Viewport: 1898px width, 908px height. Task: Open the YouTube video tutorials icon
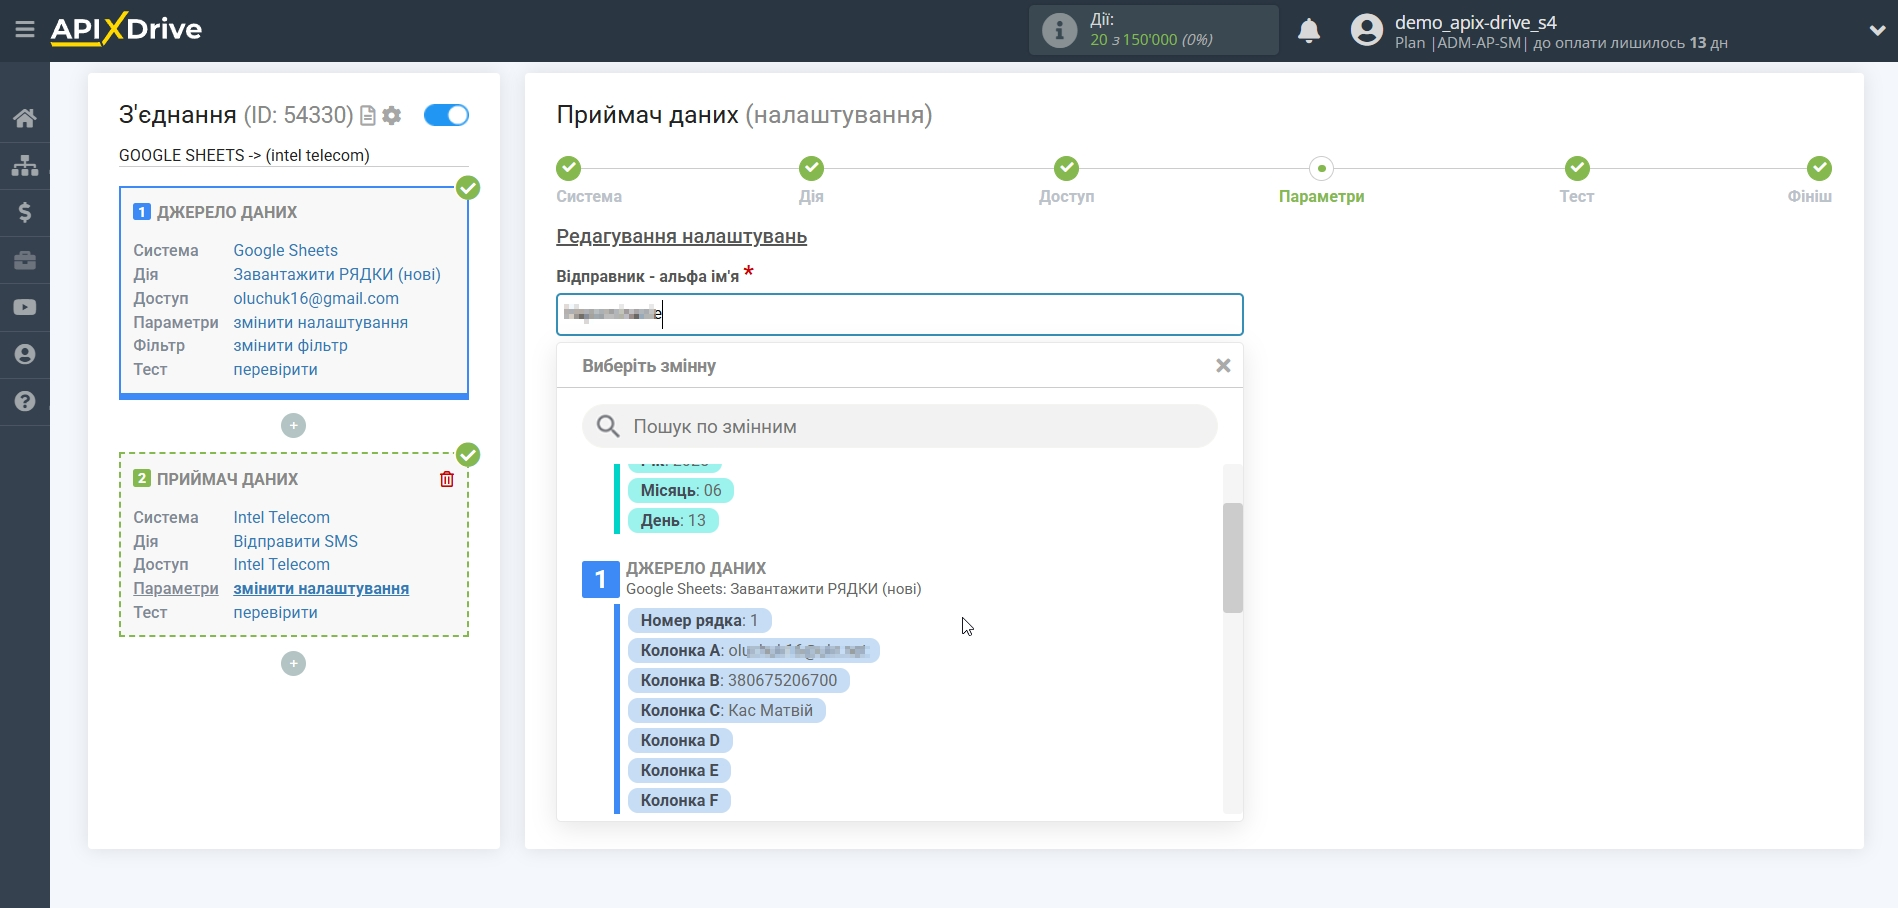25,307
